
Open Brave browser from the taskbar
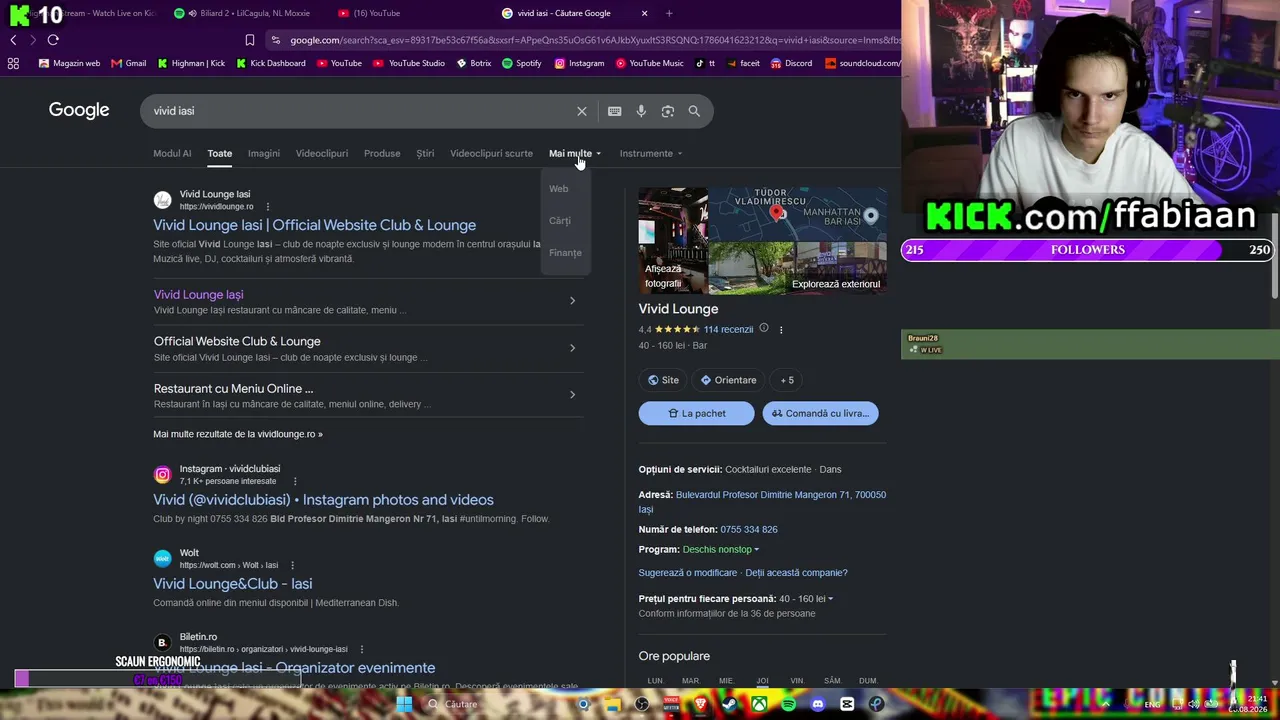click(x=700, y=704)
